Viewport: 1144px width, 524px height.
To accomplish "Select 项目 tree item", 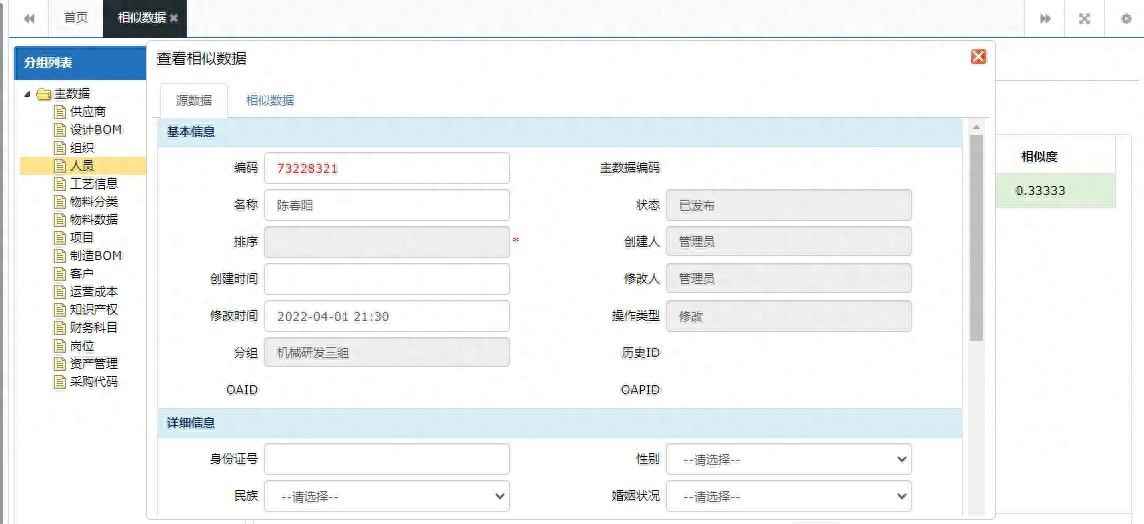I will (x=82, y=238).
